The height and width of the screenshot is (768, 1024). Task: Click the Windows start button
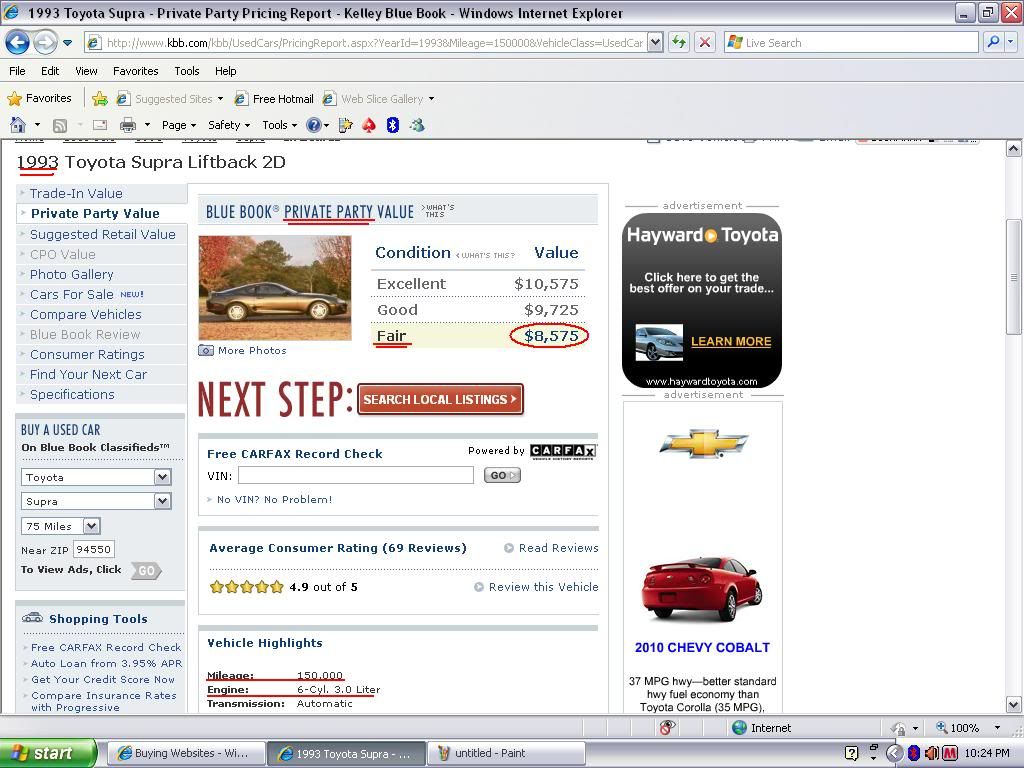48,753
